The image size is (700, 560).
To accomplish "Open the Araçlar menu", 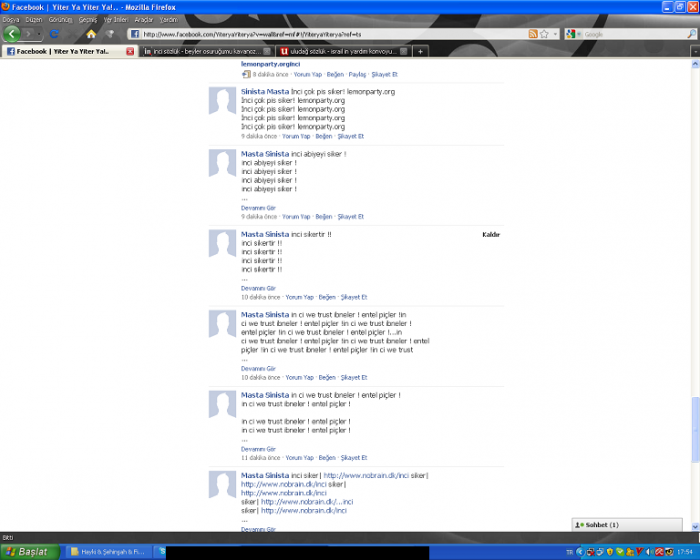I will coord(144,19).
